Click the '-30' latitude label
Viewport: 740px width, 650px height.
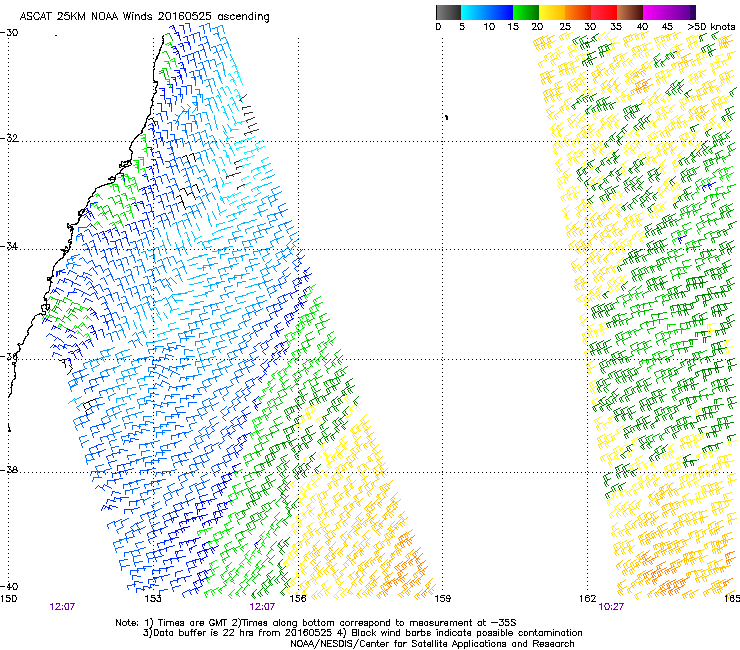[9, 33]
